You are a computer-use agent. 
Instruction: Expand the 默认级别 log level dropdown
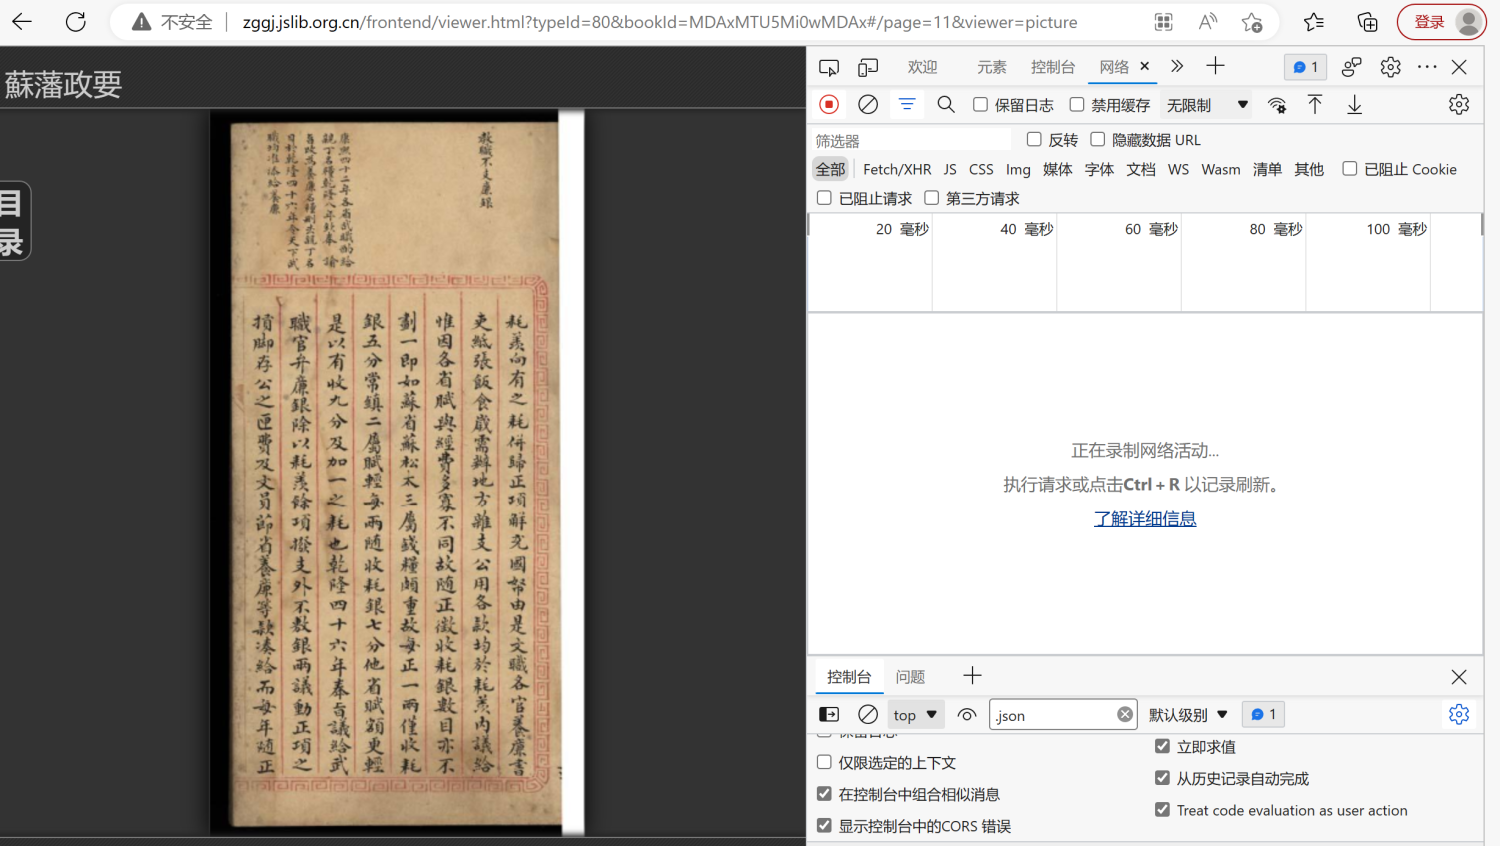pyautogui.click(x=1188, y=715)
